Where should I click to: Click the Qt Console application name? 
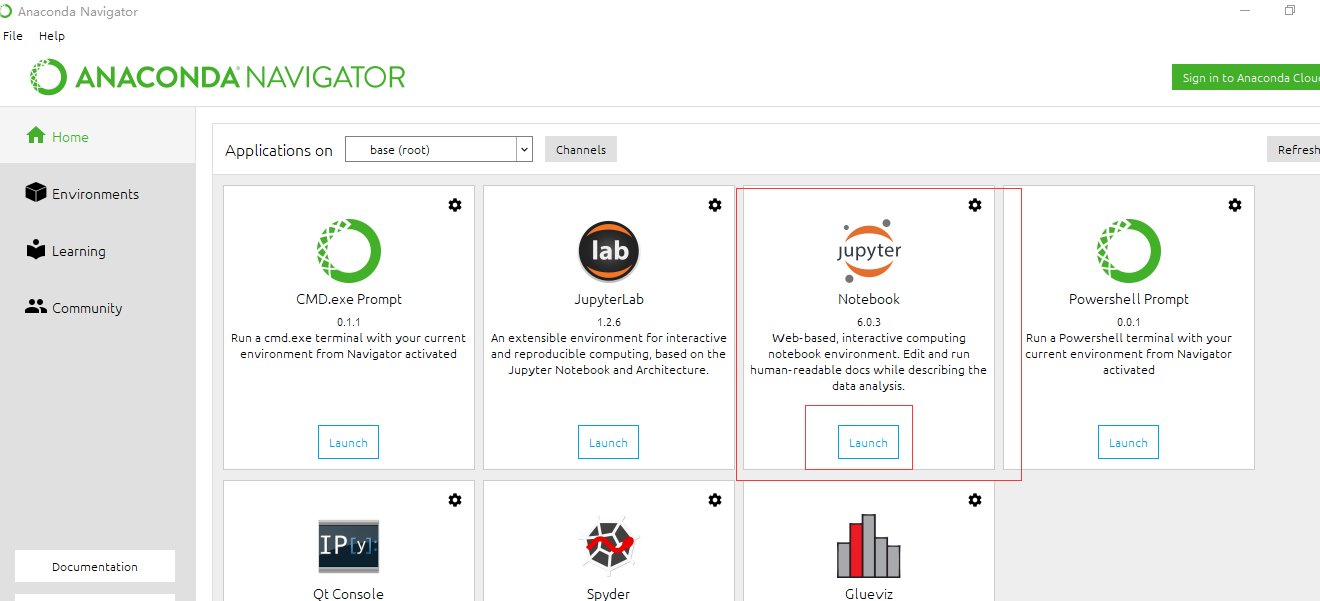click(348, 594)
